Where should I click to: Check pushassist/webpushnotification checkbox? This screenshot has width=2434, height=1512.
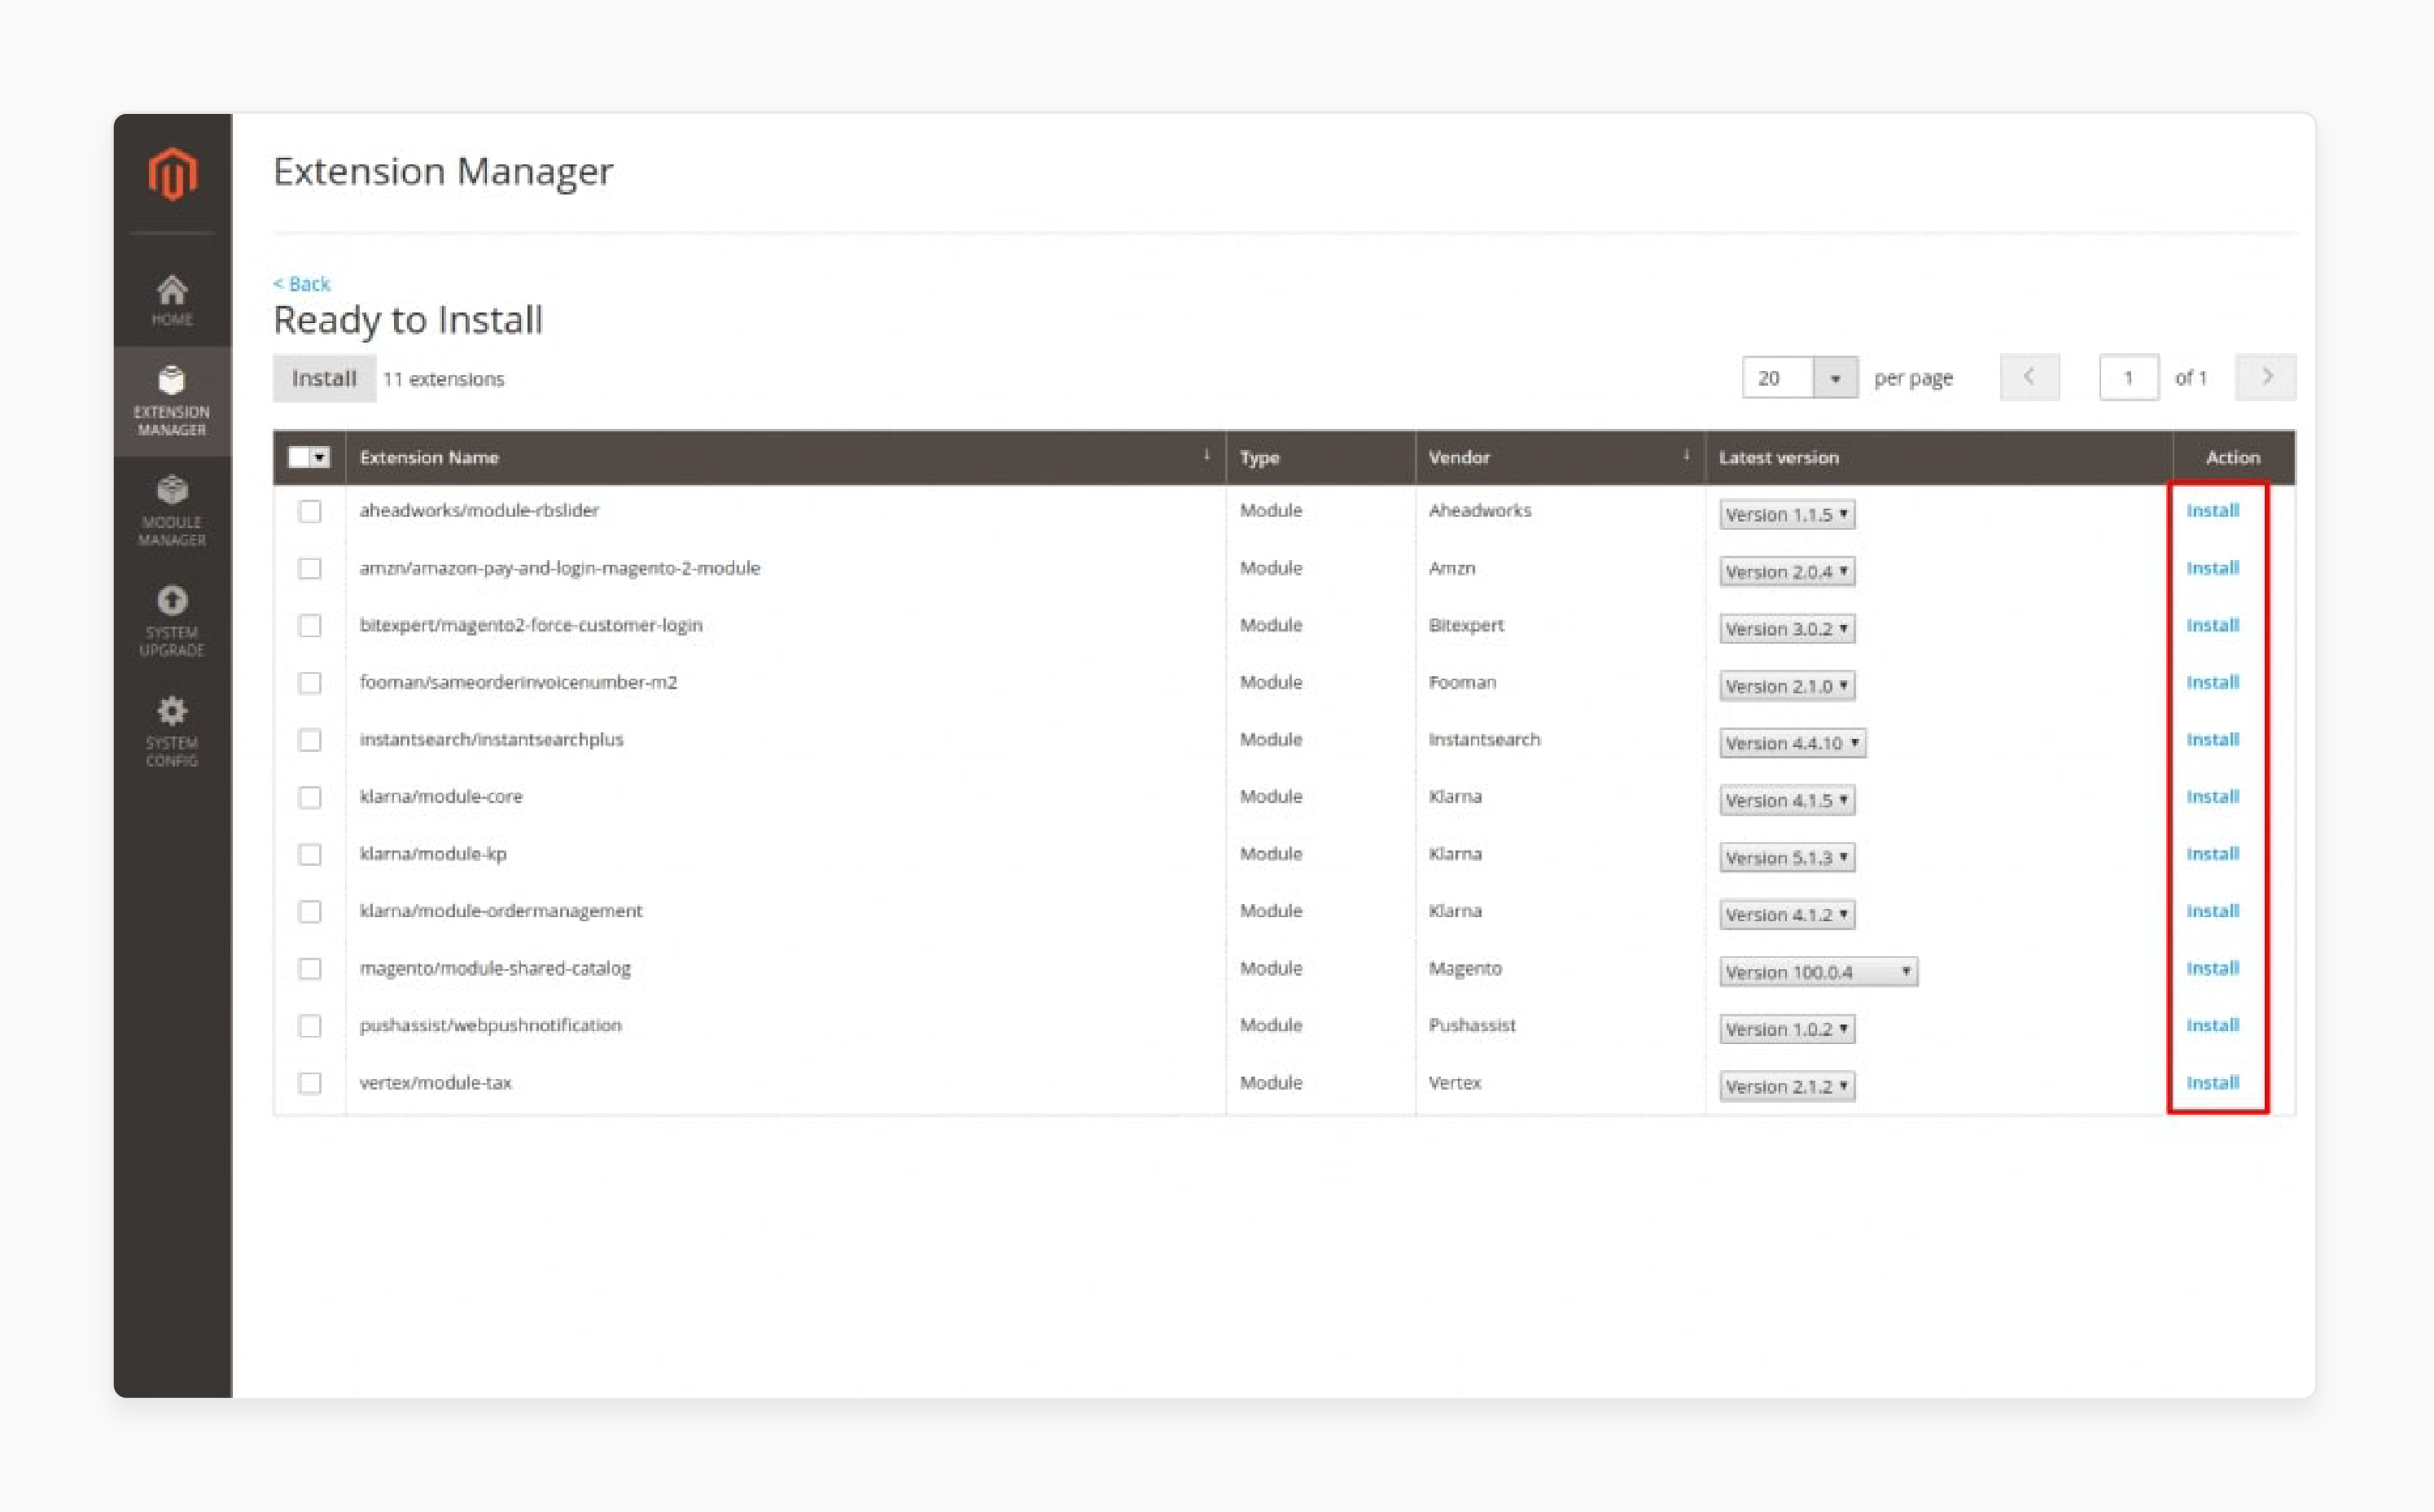310,1025
